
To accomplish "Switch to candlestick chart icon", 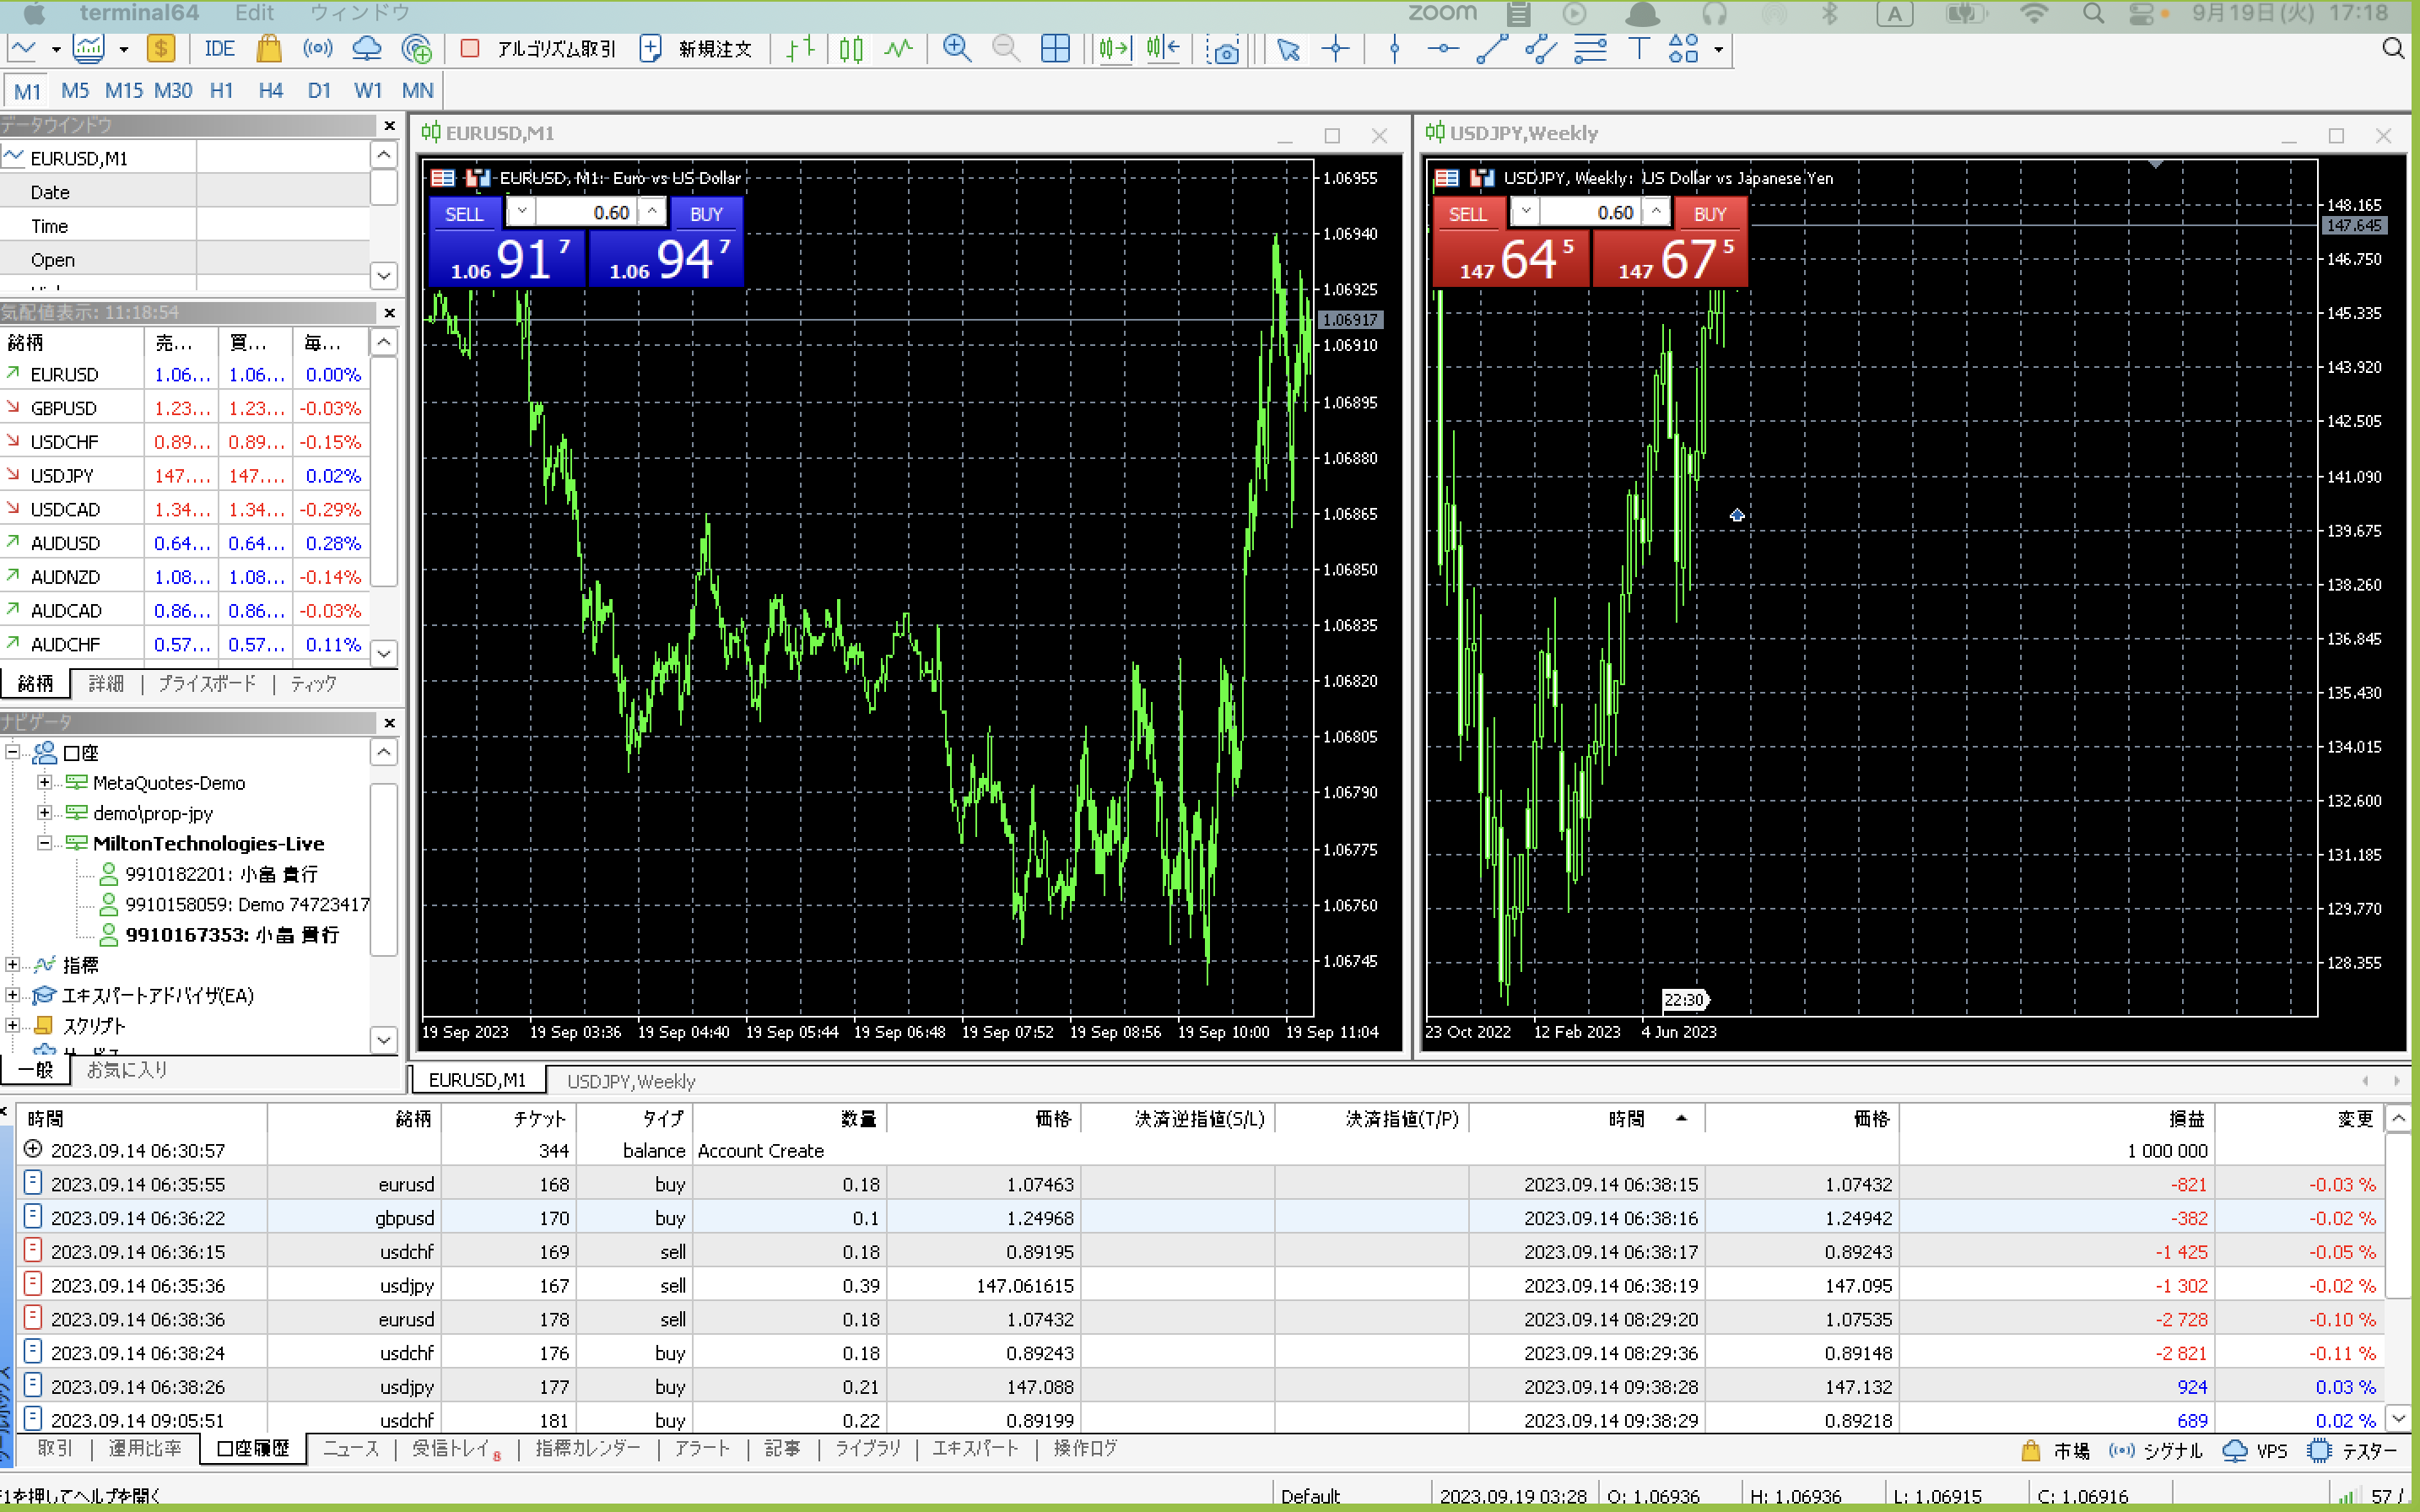I will click(x=851, y=48).
